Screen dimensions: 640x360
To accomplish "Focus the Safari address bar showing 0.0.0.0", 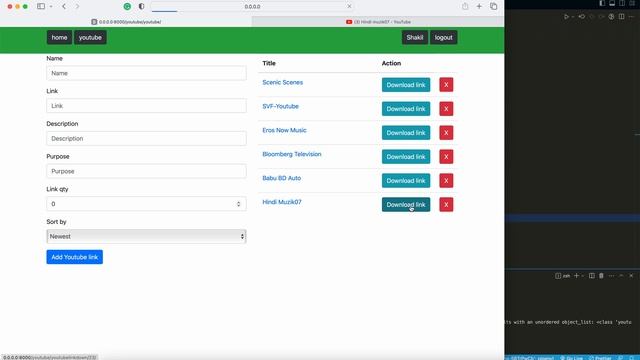I will (x=252, y=7).
